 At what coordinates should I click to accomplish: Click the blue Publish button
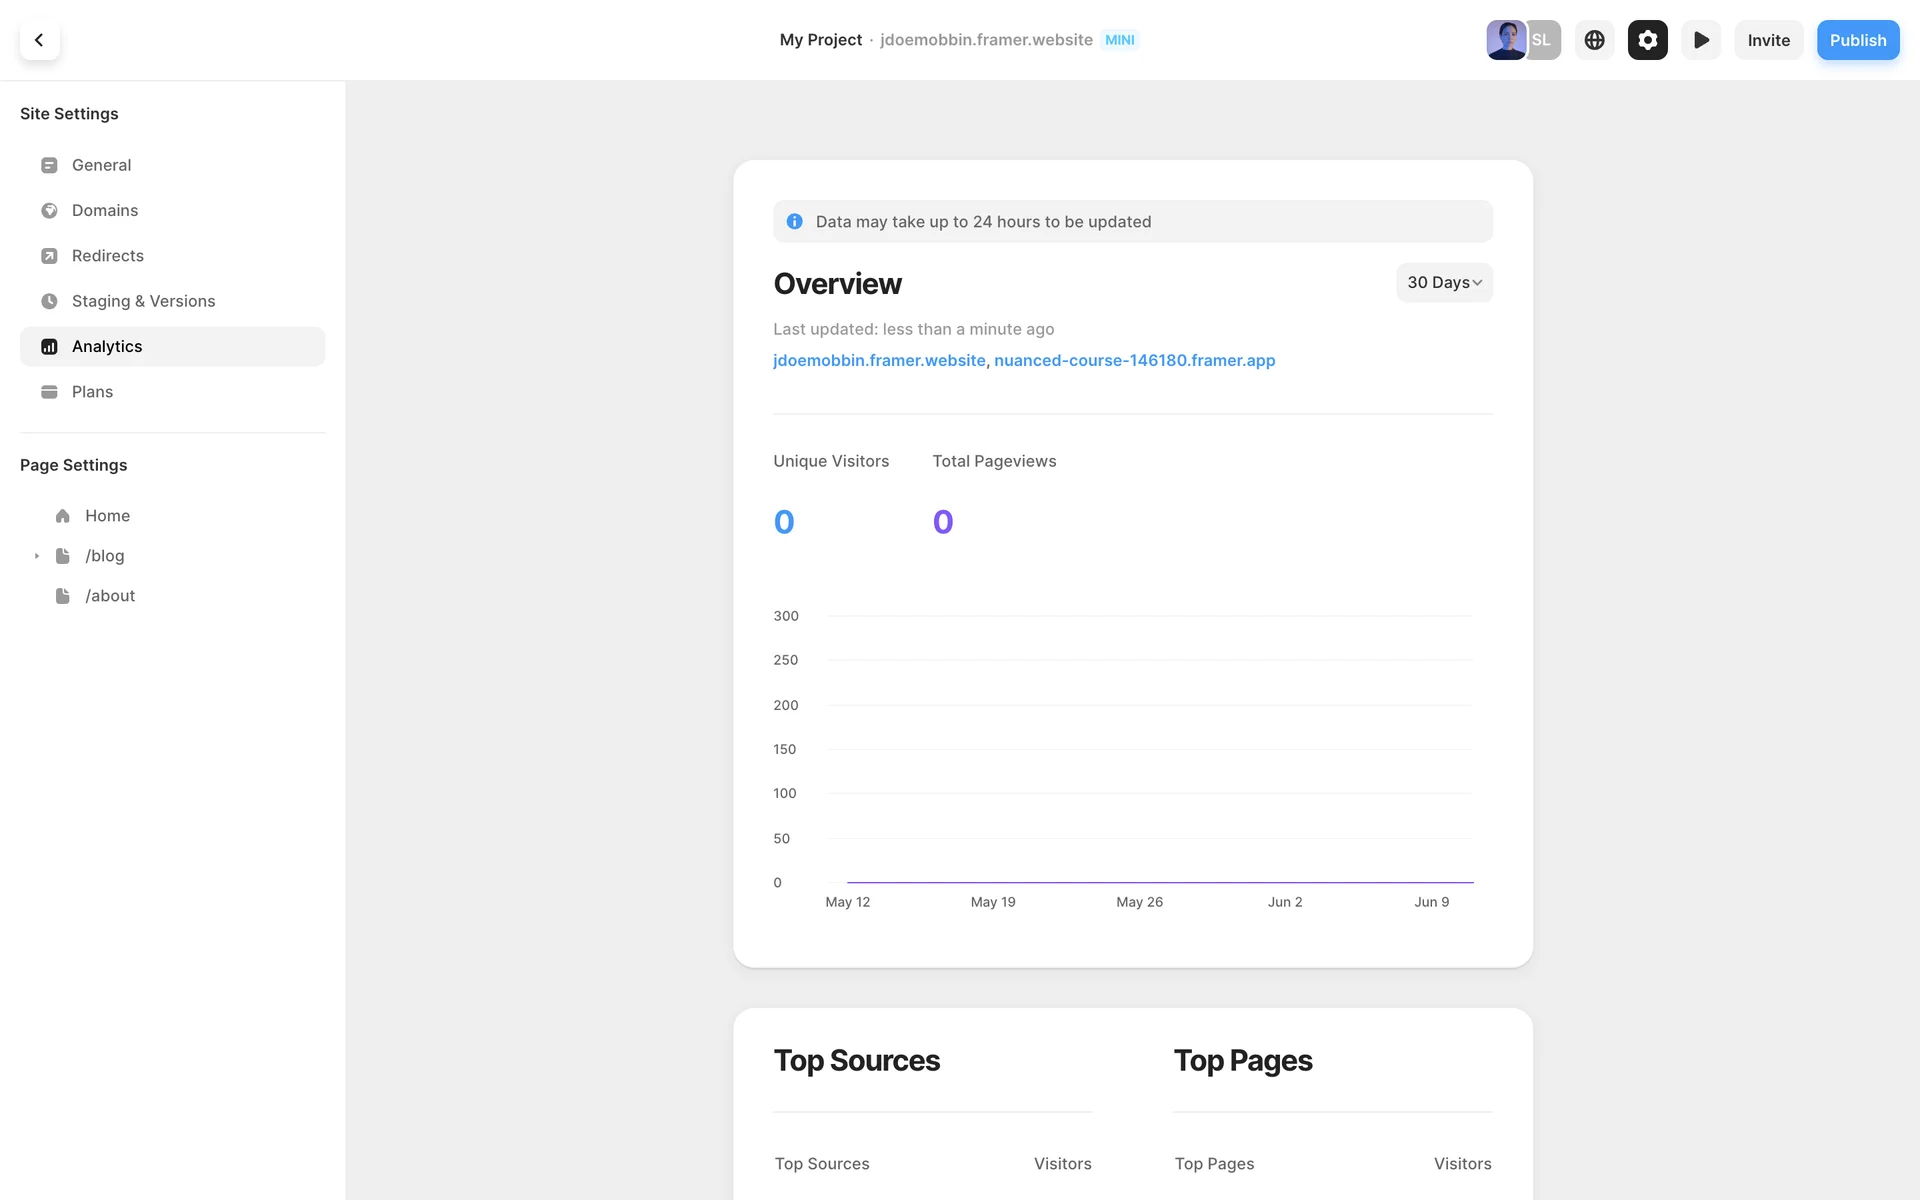coord(1857,40)
